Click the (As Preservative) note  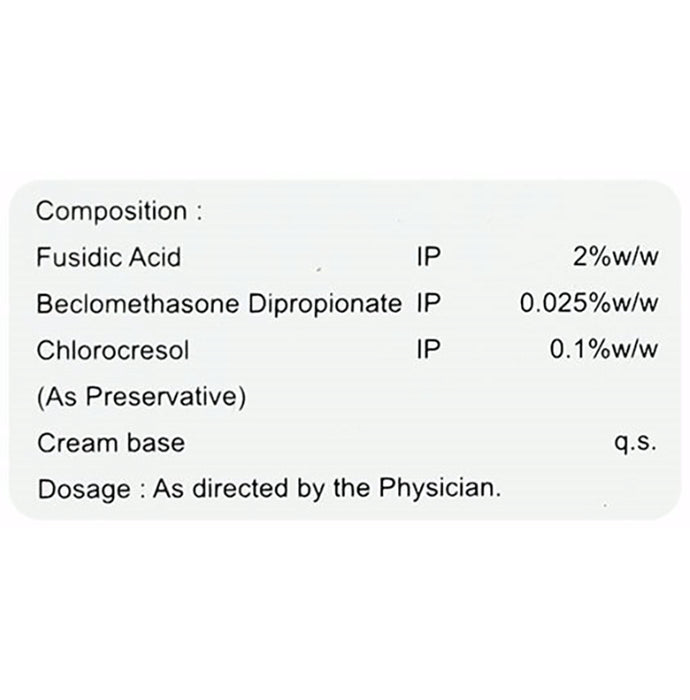click(141, 397)
